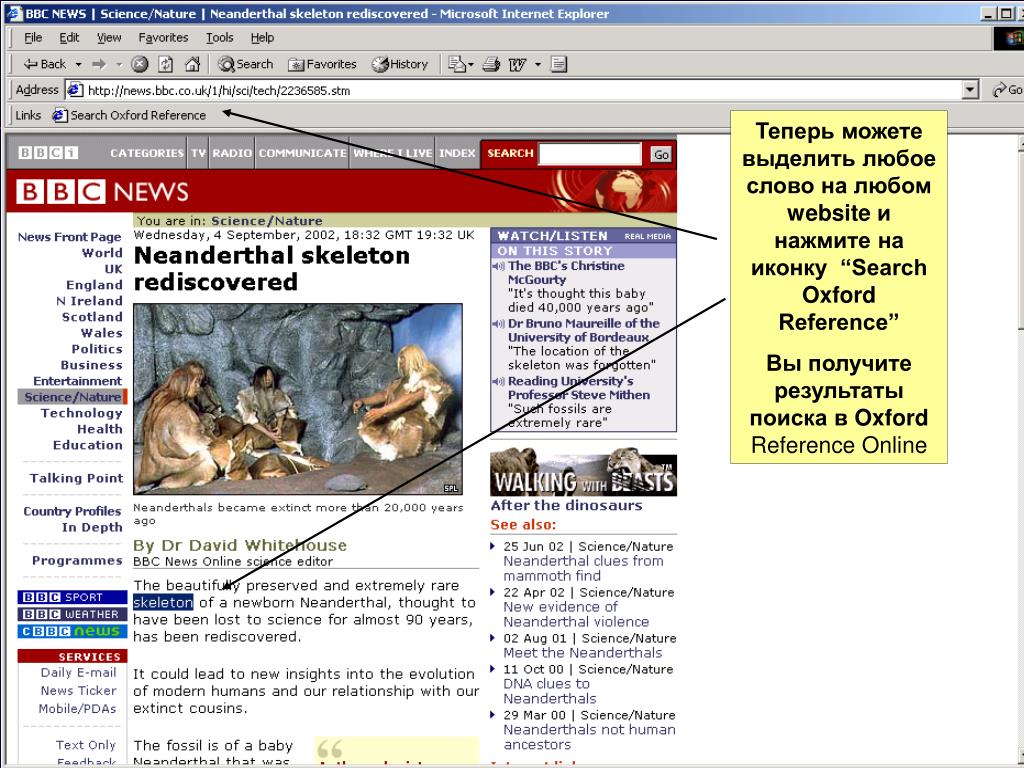Play Christine McGourty audio clip icon
1024x768 pixels.
[499, 266]
